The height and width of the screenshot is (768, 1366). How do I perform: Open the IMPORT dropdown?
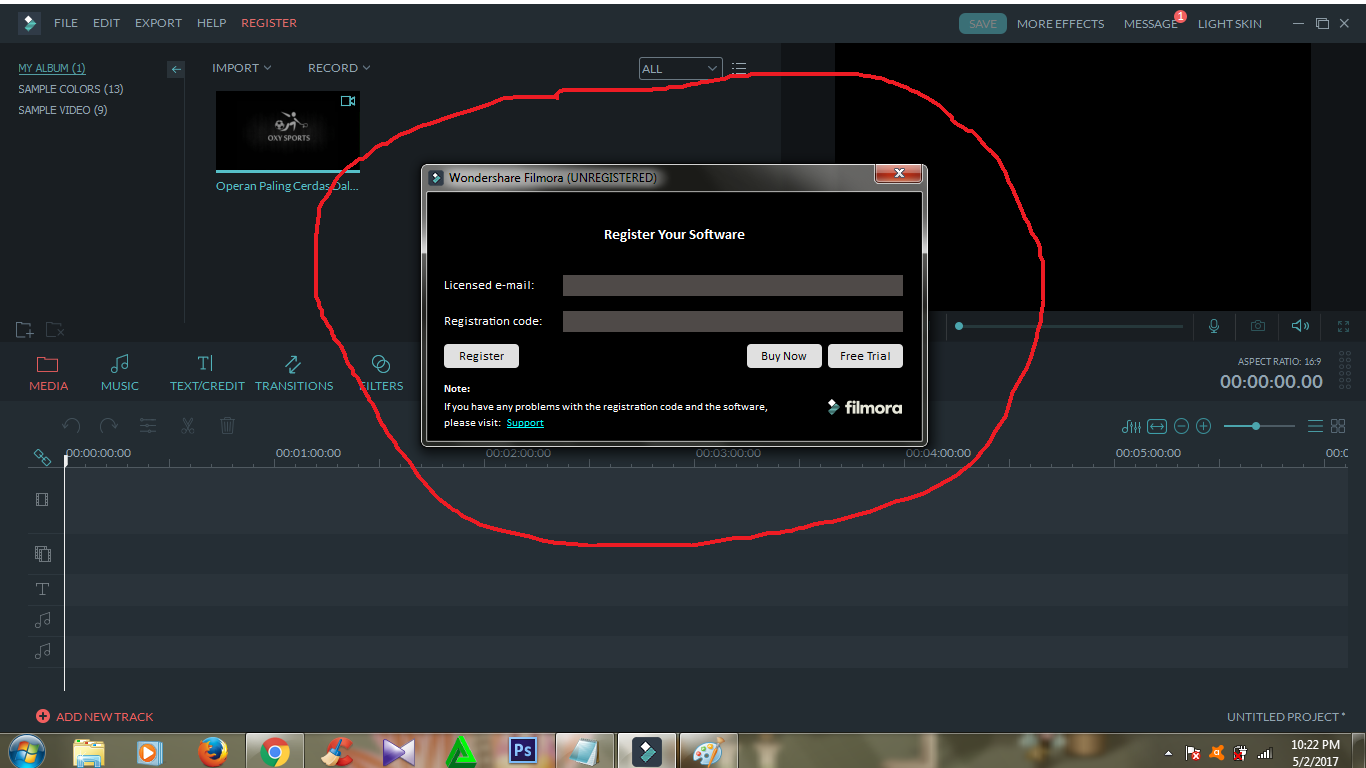242,68
